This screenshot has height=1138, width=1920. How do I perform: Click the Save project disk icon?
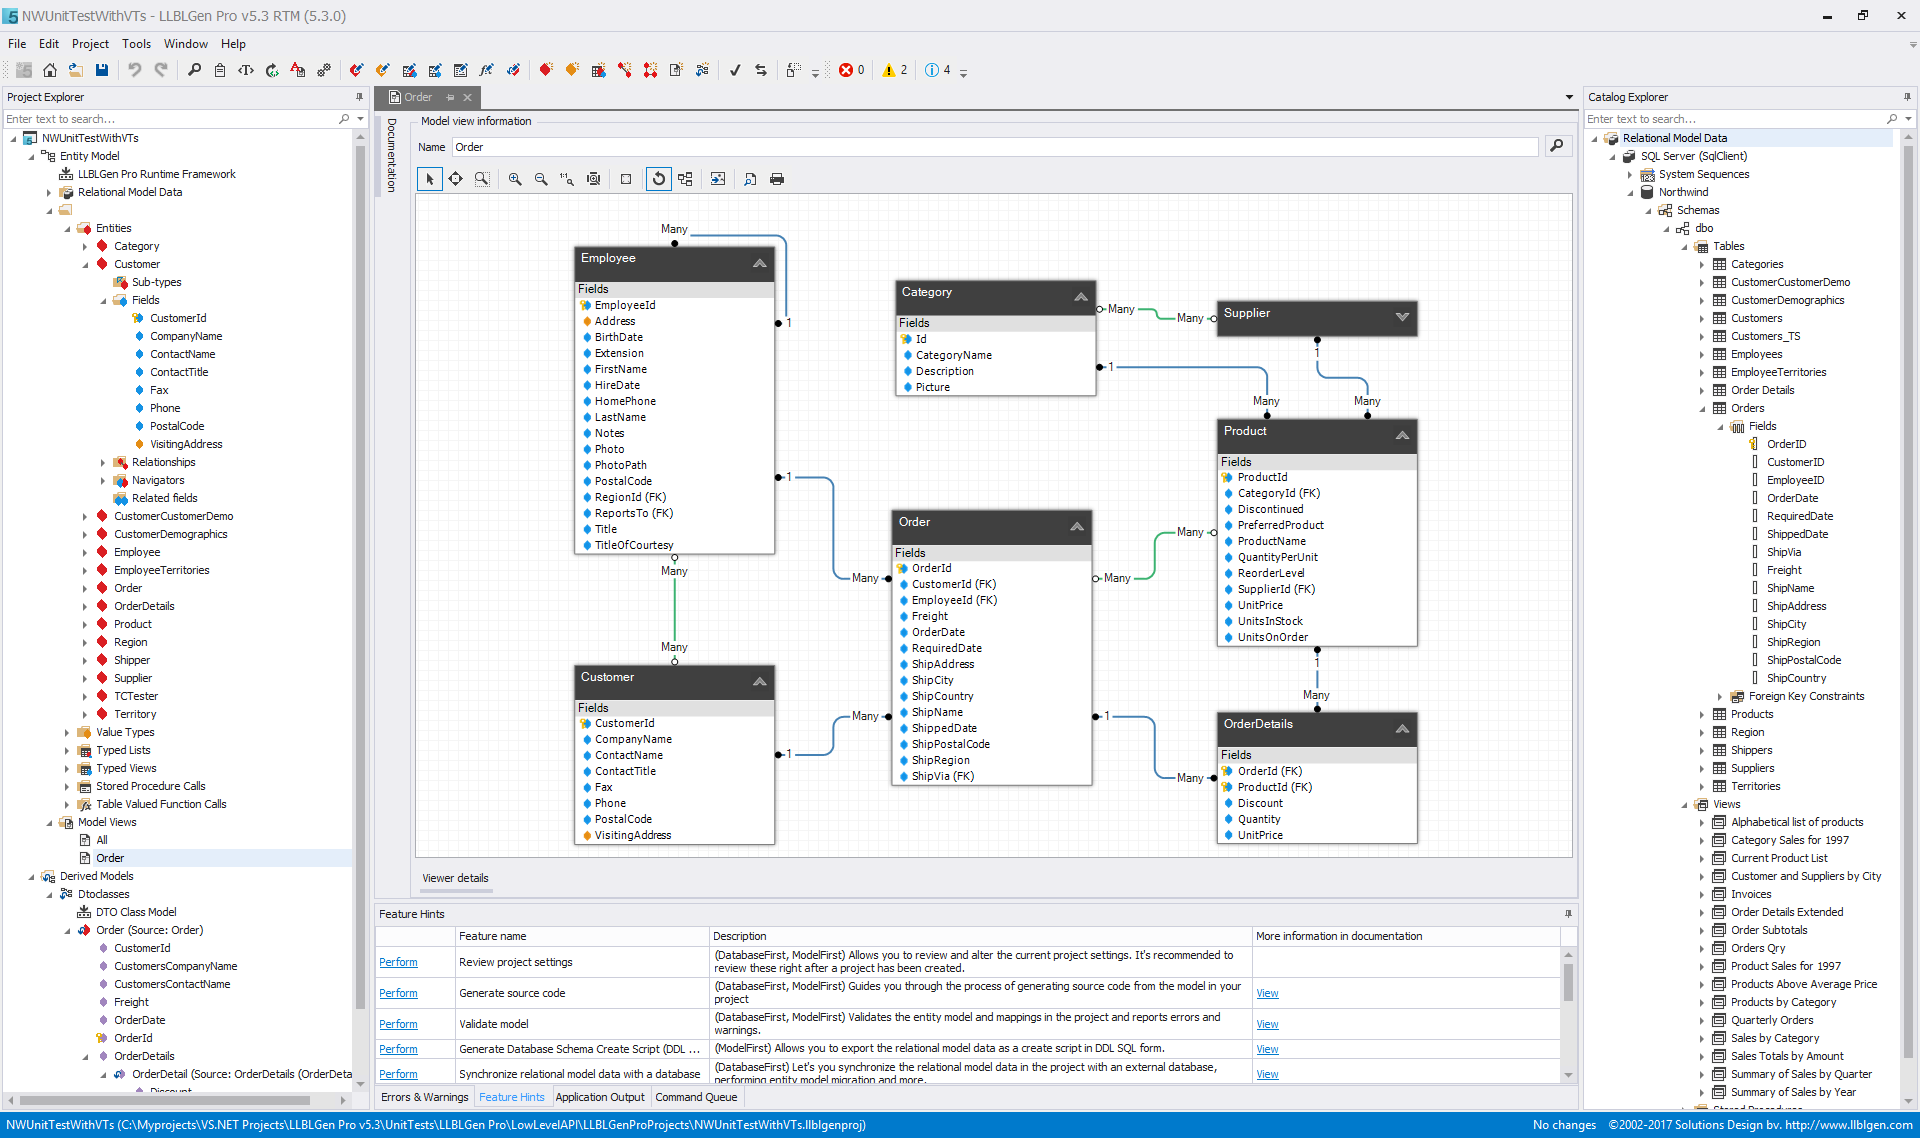click(x=102, y=70)
